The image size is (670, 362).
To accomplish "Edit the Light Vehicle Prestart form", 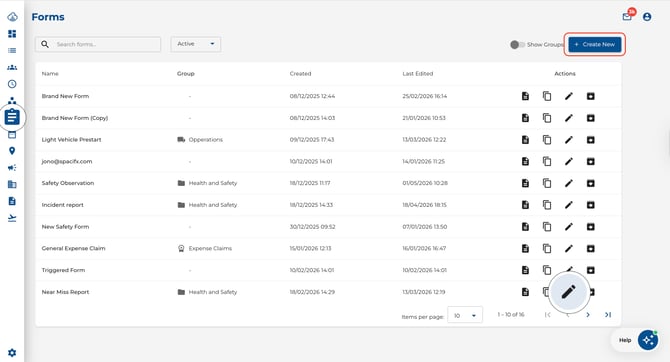I will click(568, 140).
